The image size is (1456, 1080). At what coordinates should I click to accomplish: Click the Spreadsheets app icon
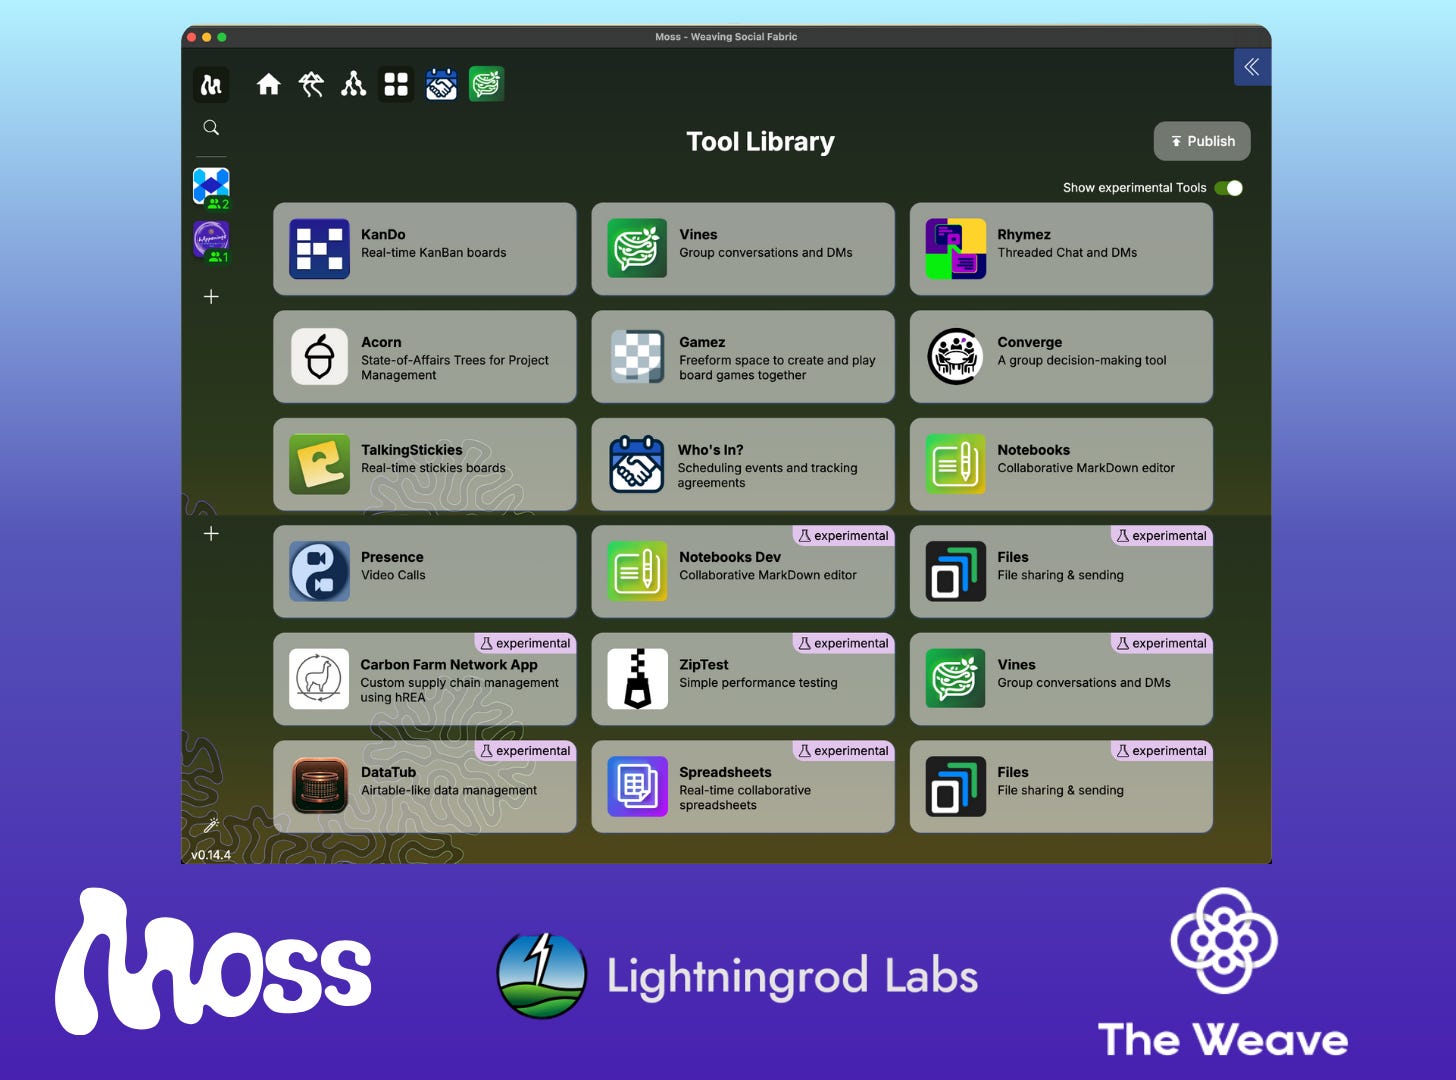[637, 786]
